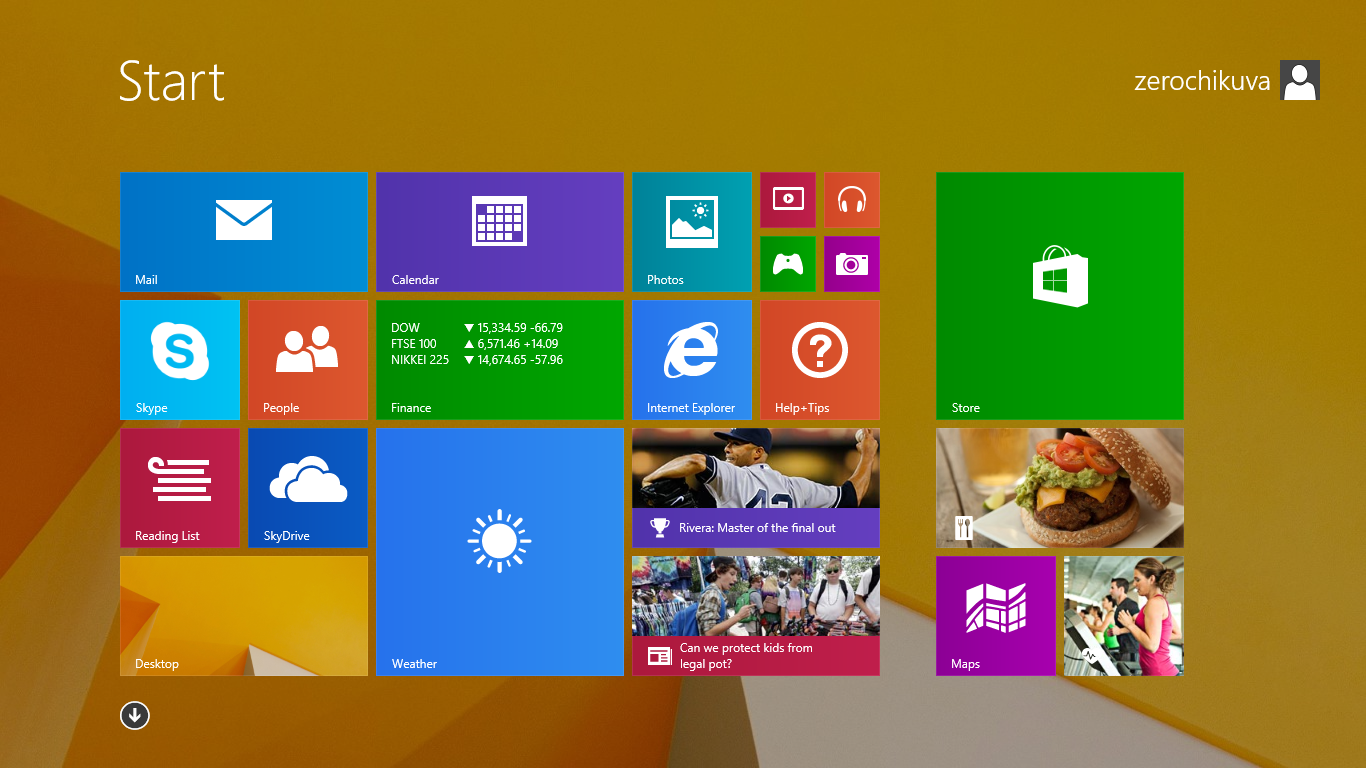This screenshot has height=768, width=1366.
Task: Open the Video app tile
Action: [788, 200]
